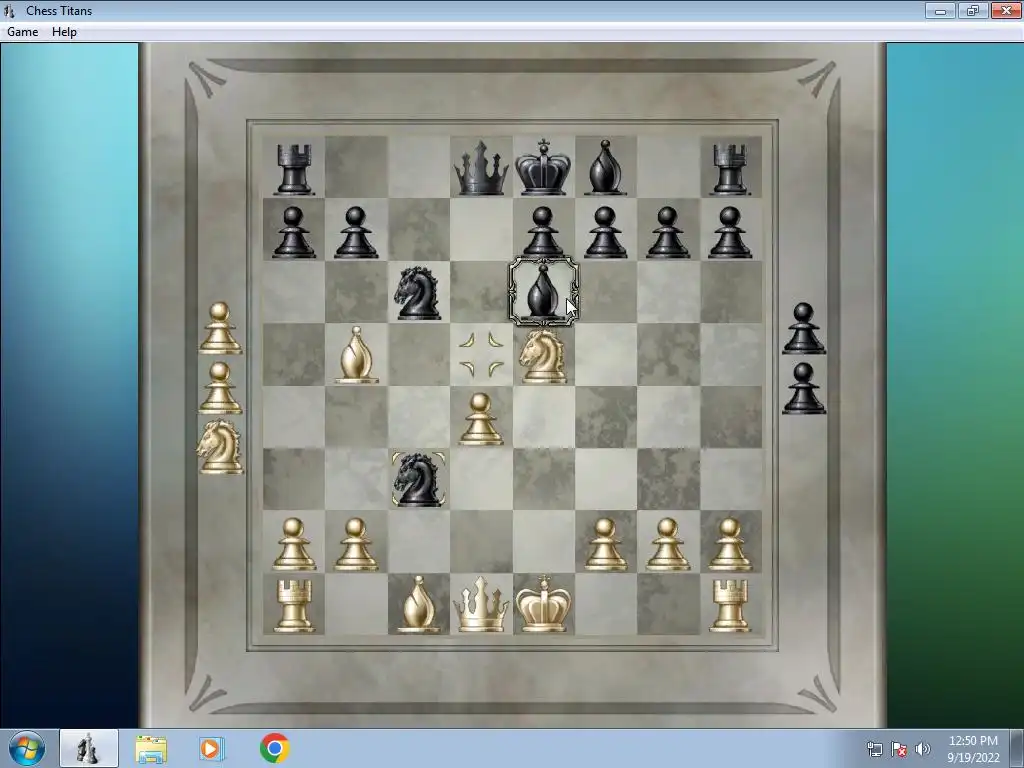Select the white king on e1

(x=543, y=604)
